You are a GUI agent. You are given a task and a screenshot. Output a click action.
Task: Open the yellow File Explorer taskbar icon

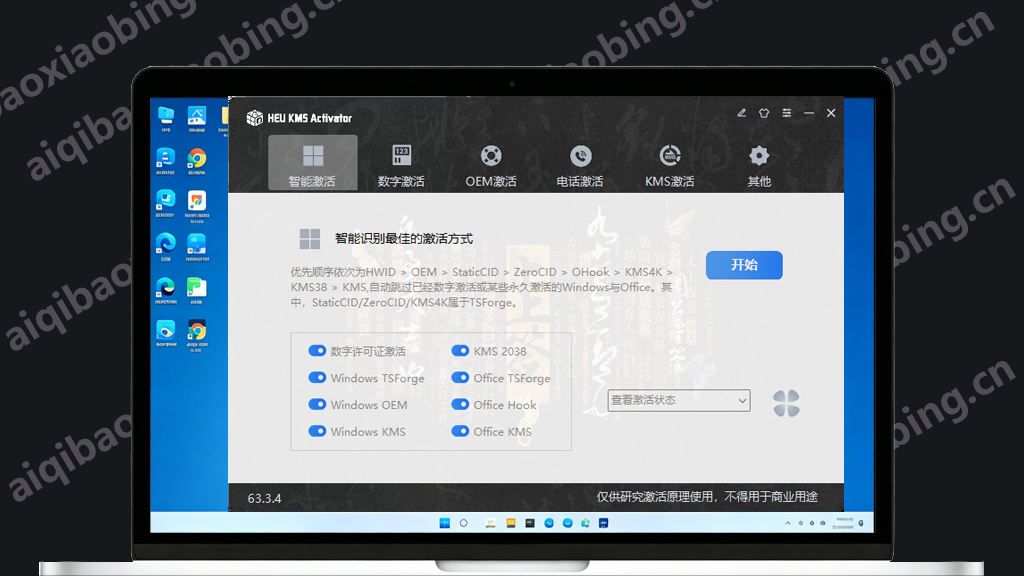click(x=511, y=523)
